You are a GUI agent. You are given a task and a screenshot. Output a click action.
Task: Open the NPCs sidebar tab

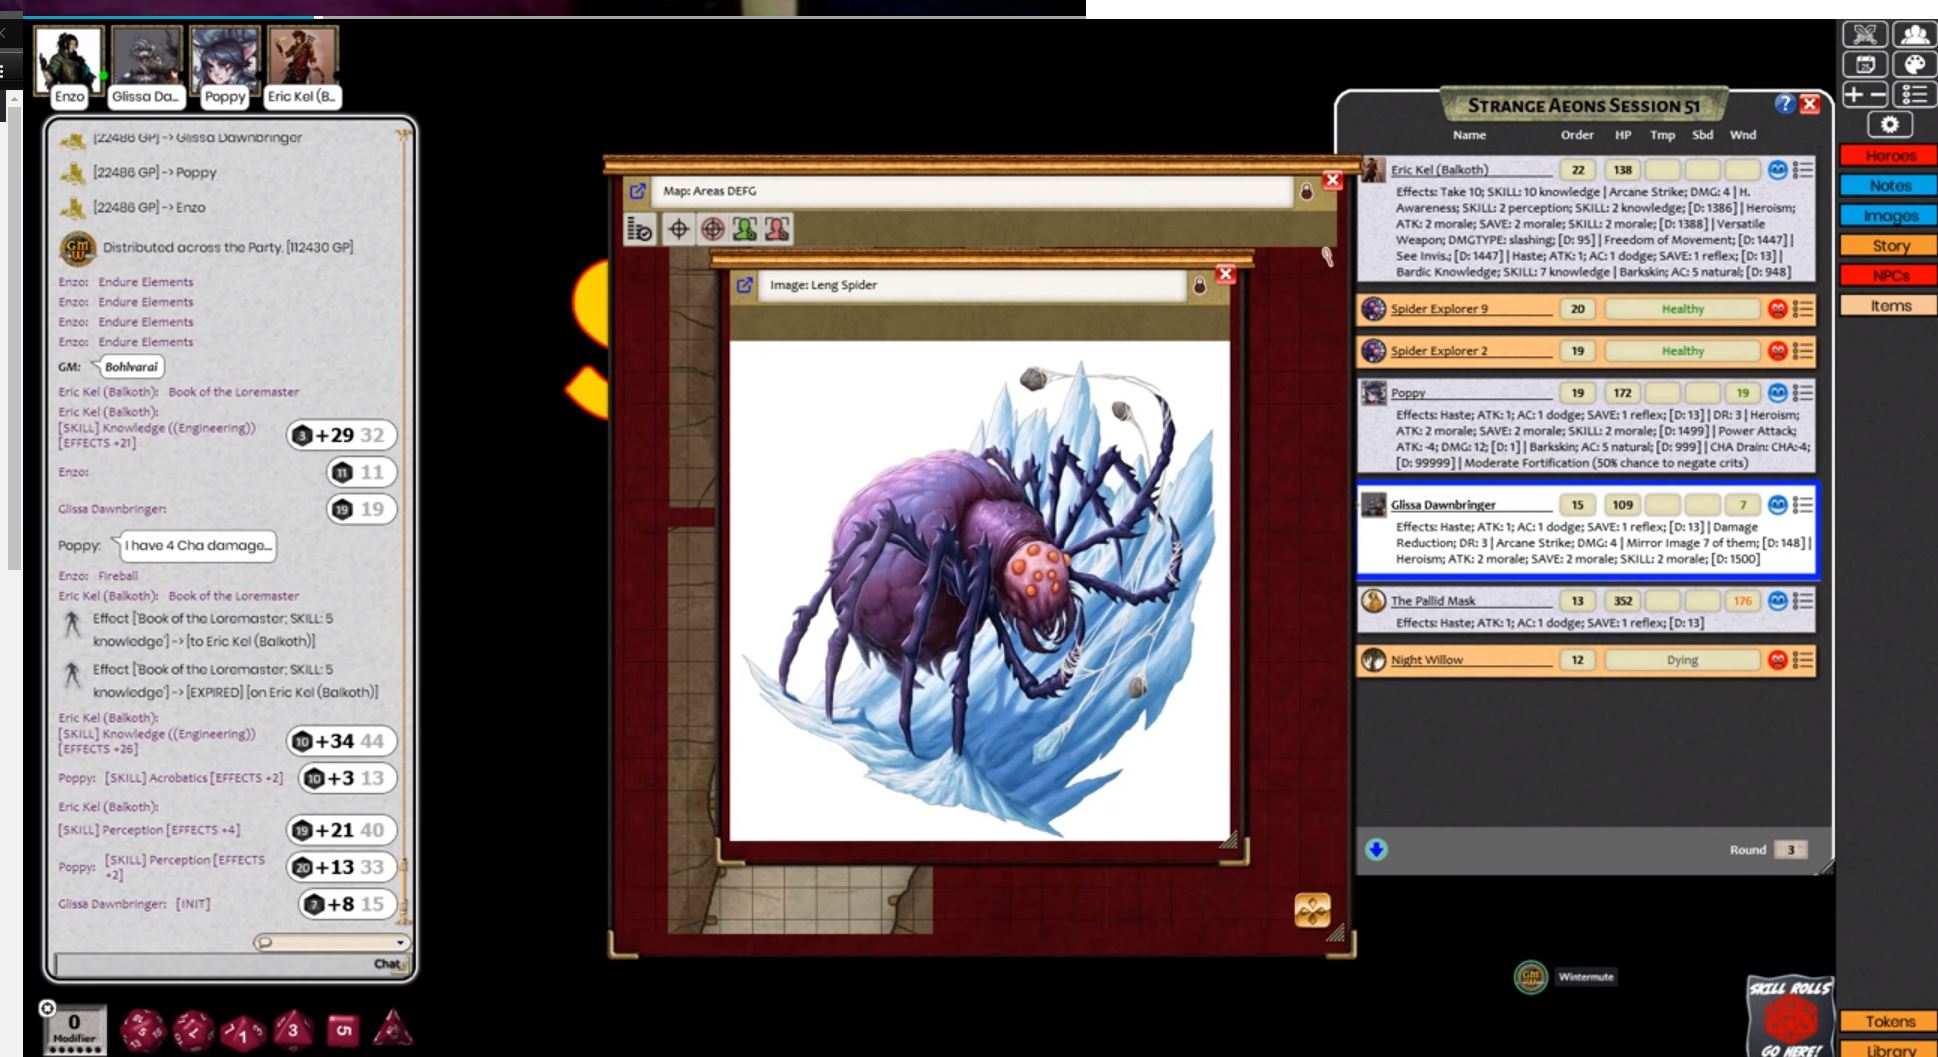coord(1890,276)
